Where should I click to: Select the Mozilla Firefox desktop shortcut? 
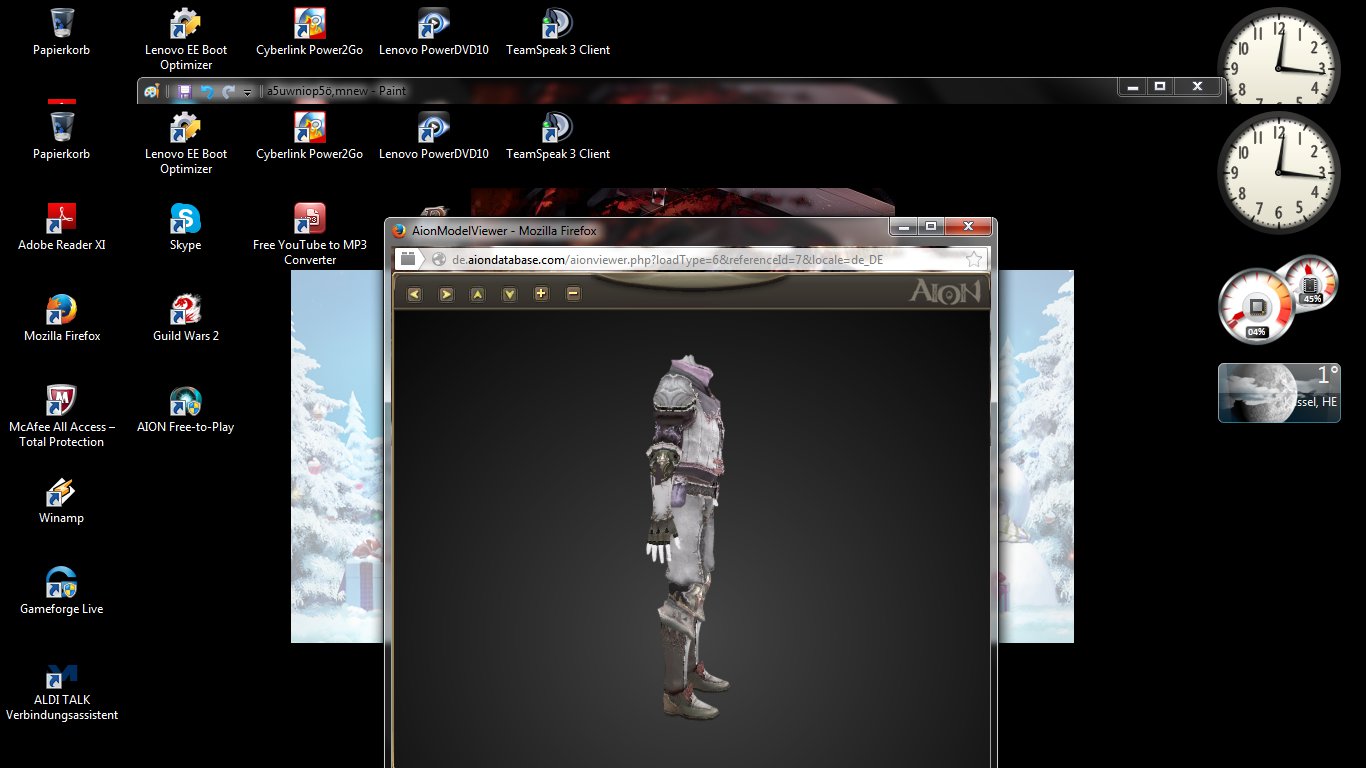62,317
